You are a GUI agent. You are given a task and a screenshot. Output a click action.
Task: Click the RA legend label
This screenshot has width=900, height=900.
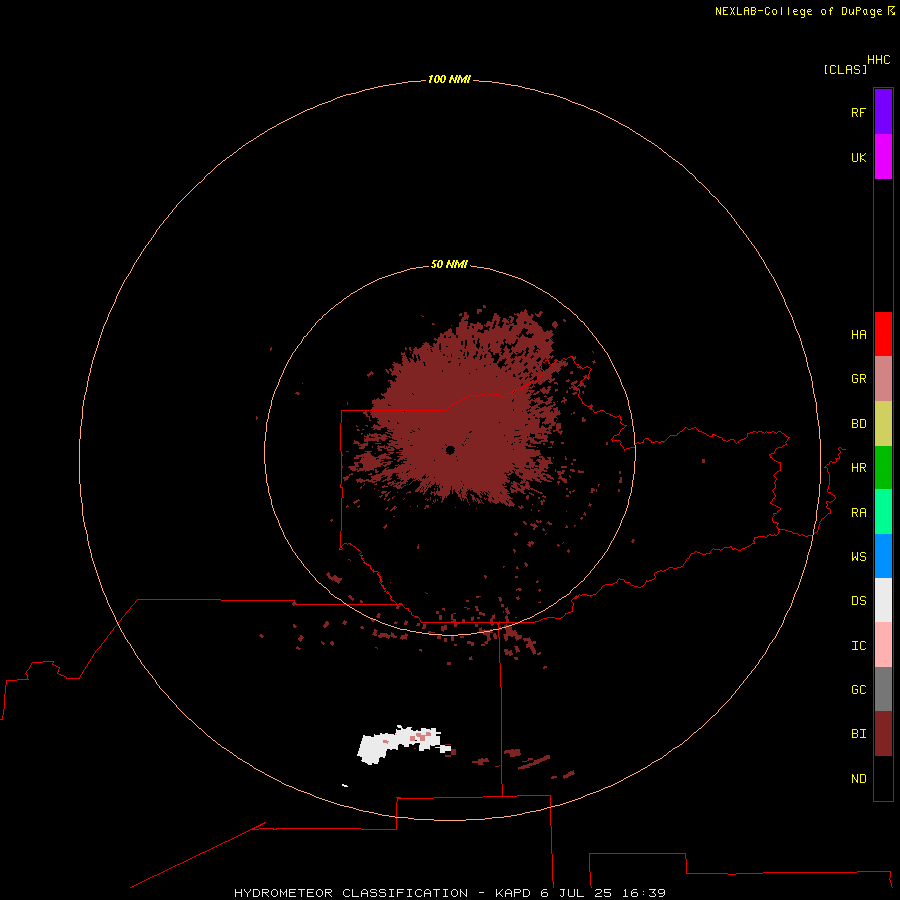click(x=858, y=513)
